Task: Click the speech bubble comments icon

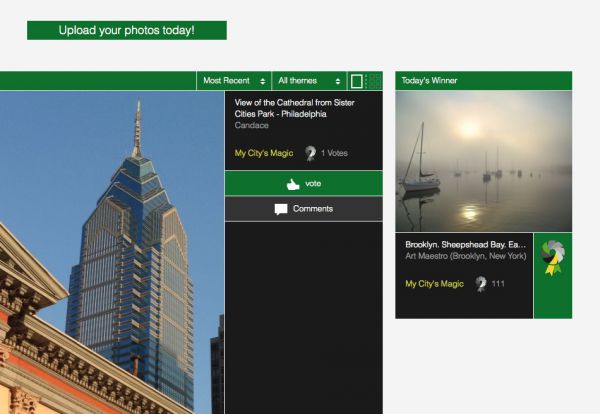Action: 281,209
